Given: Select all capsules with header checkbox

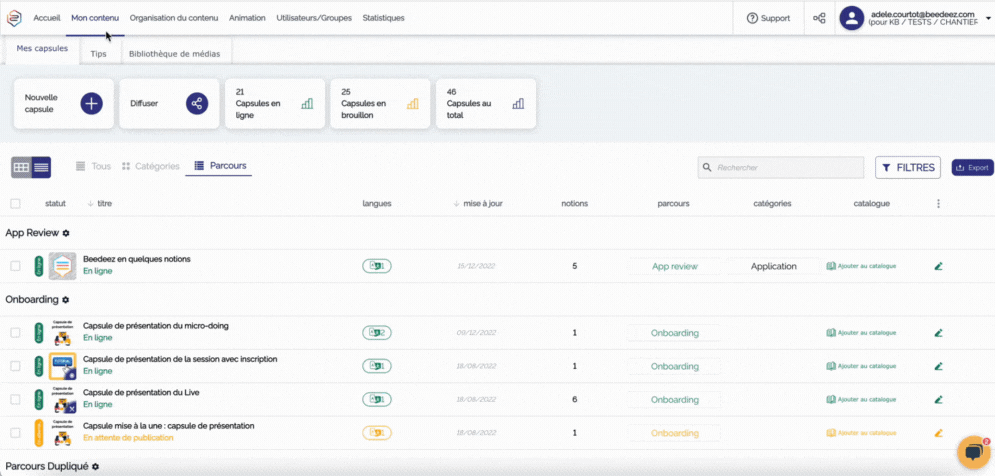Looking at the screenshot, I should (15, 203).
